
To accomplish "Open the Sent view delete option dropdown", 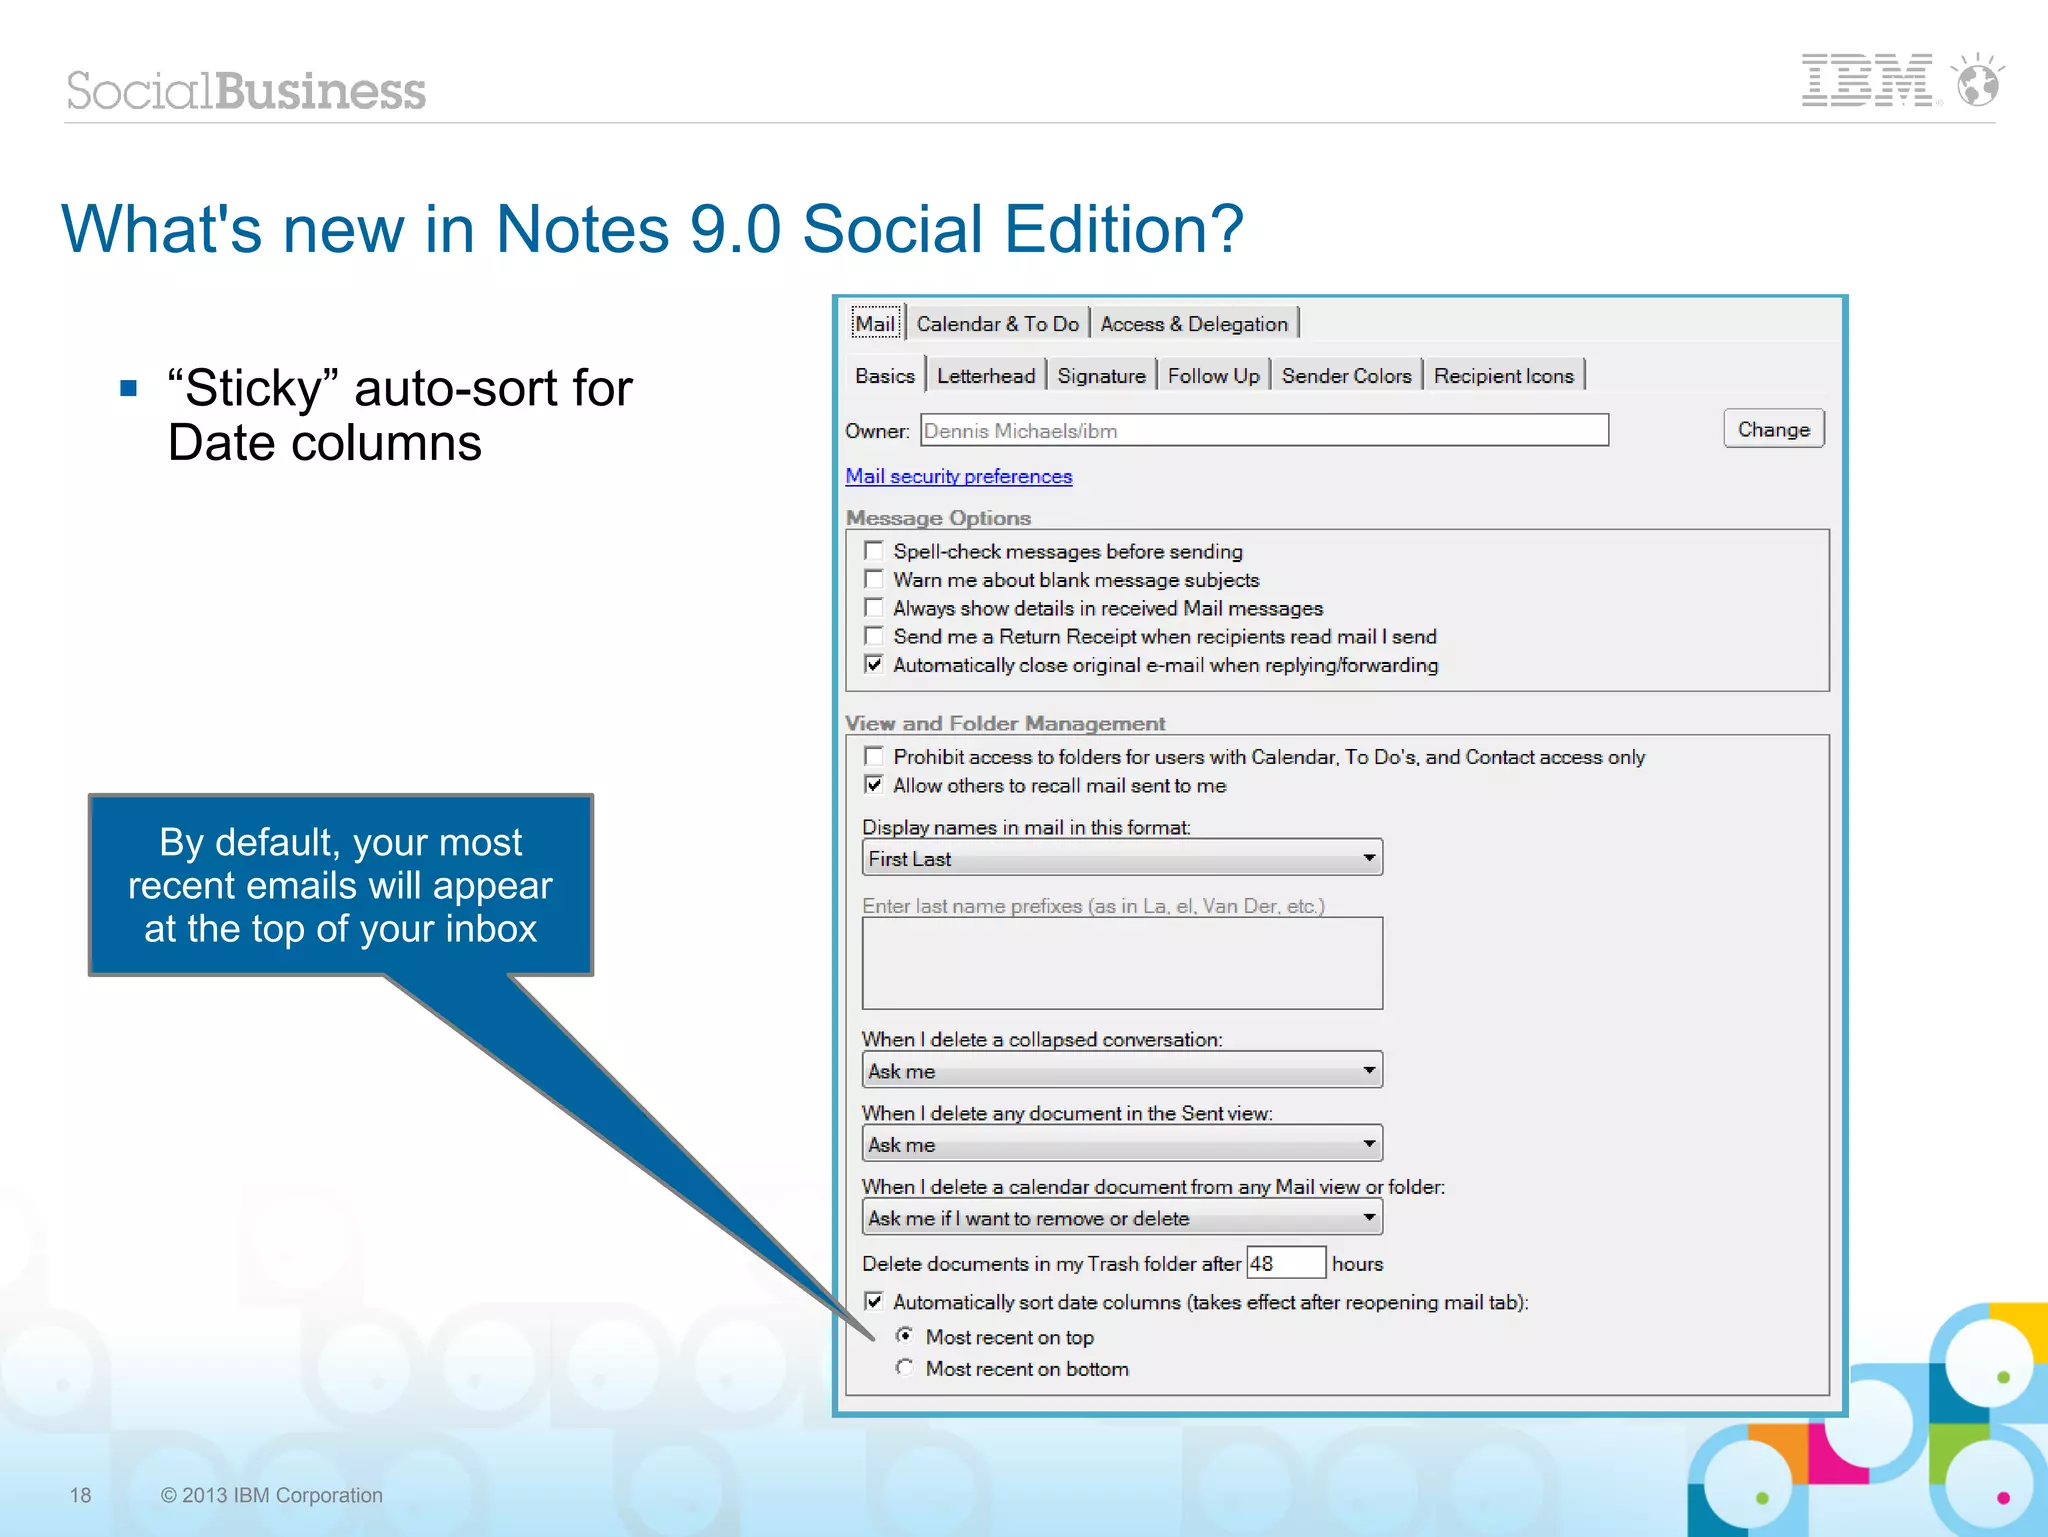I will click(x=1122, y=1144).
